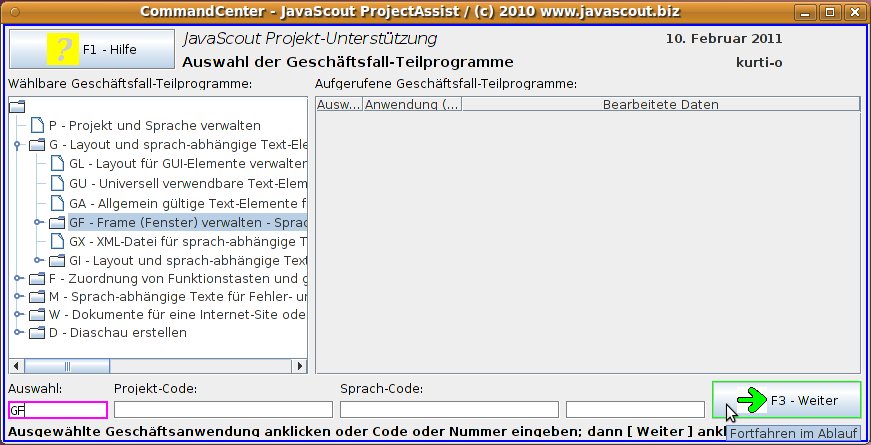Expand the GF - Frame tree node

[x=38, y=222]
